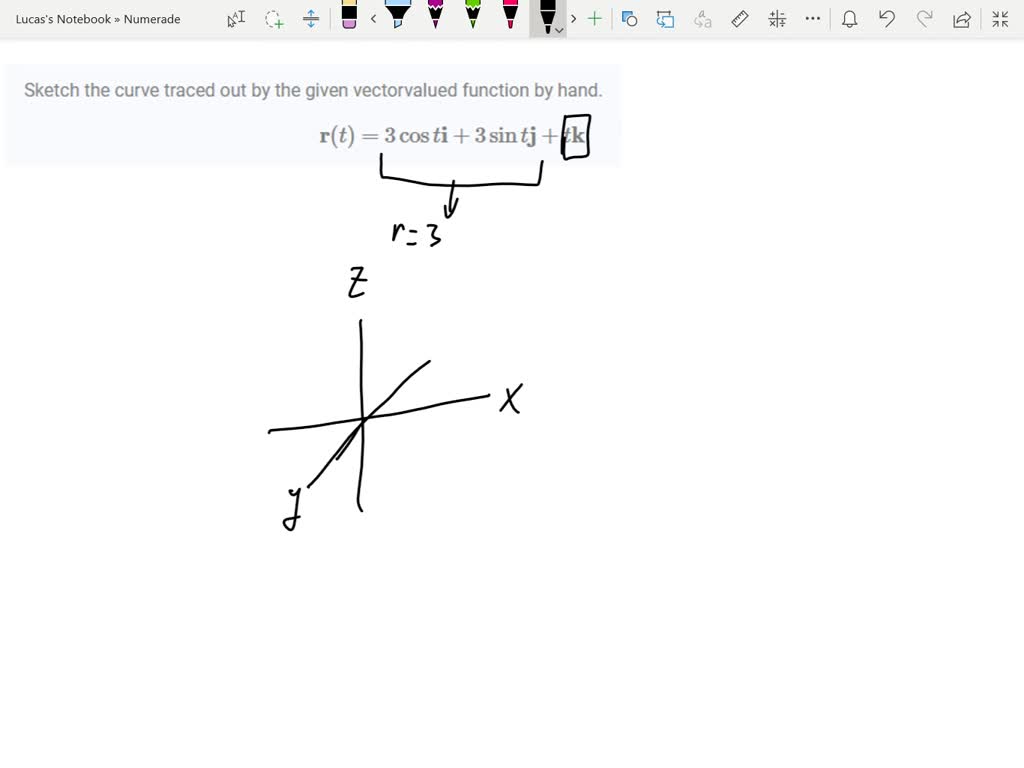Add a new pen with the plus button
The image size is (1024, 768).
(x=595, y=18)
